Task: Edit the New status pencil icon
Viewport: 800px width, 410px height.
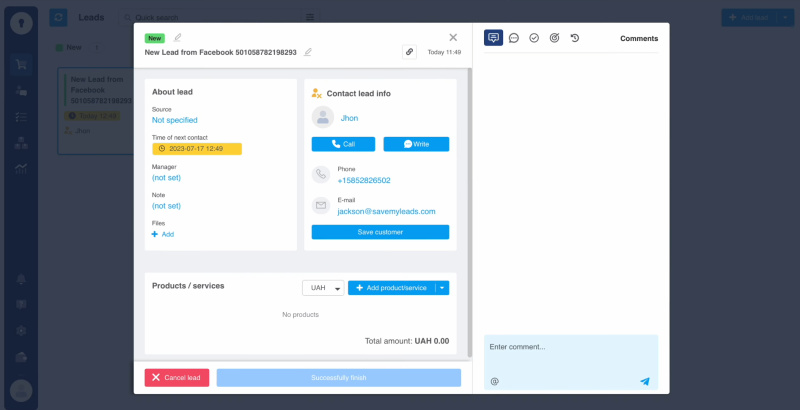Action: click(x=178, y=38)
